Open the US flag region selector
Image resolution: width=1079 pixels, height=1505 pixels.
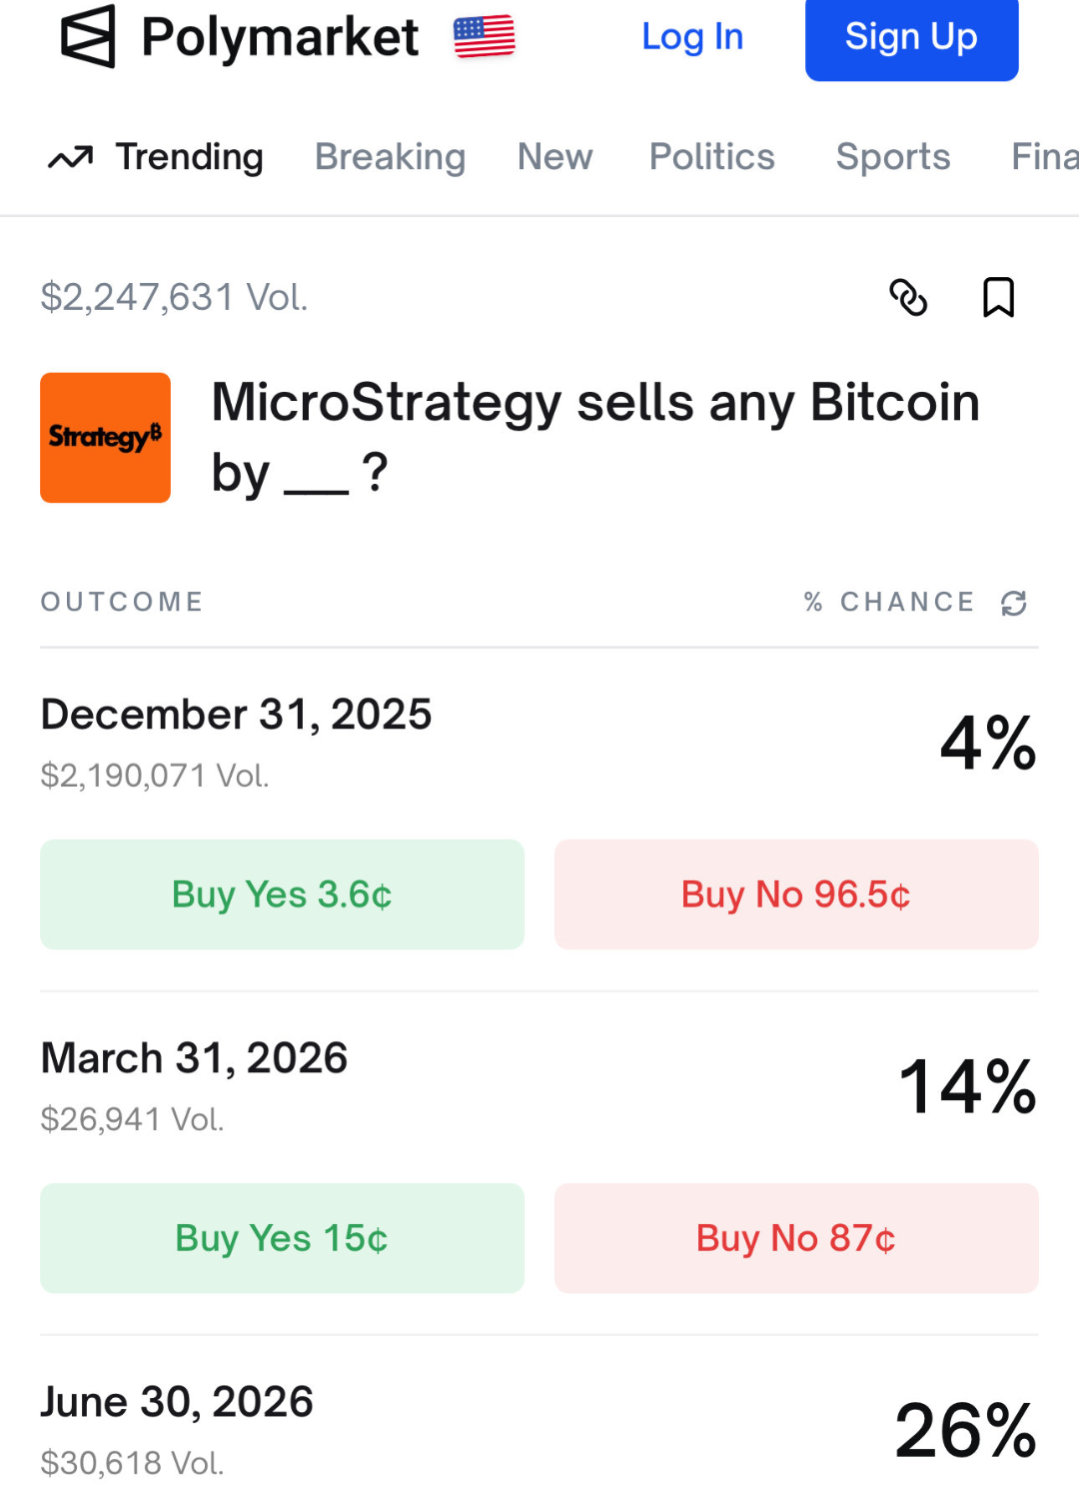click(484, 37)
